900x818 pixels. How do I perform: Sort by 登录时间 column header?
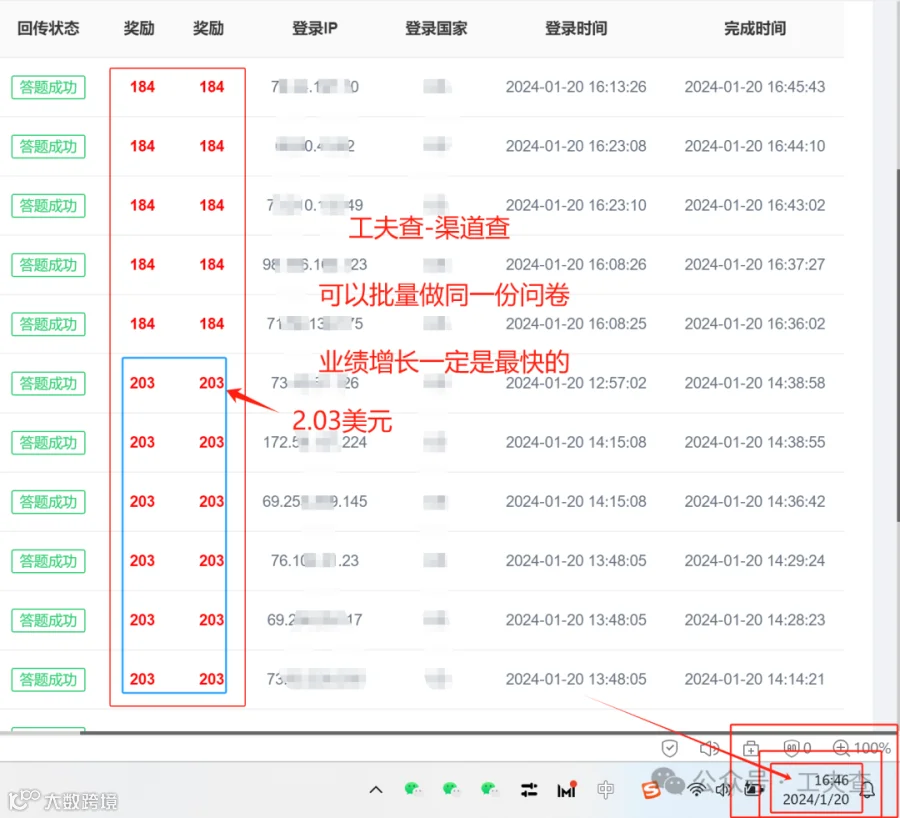pos(576,28)
